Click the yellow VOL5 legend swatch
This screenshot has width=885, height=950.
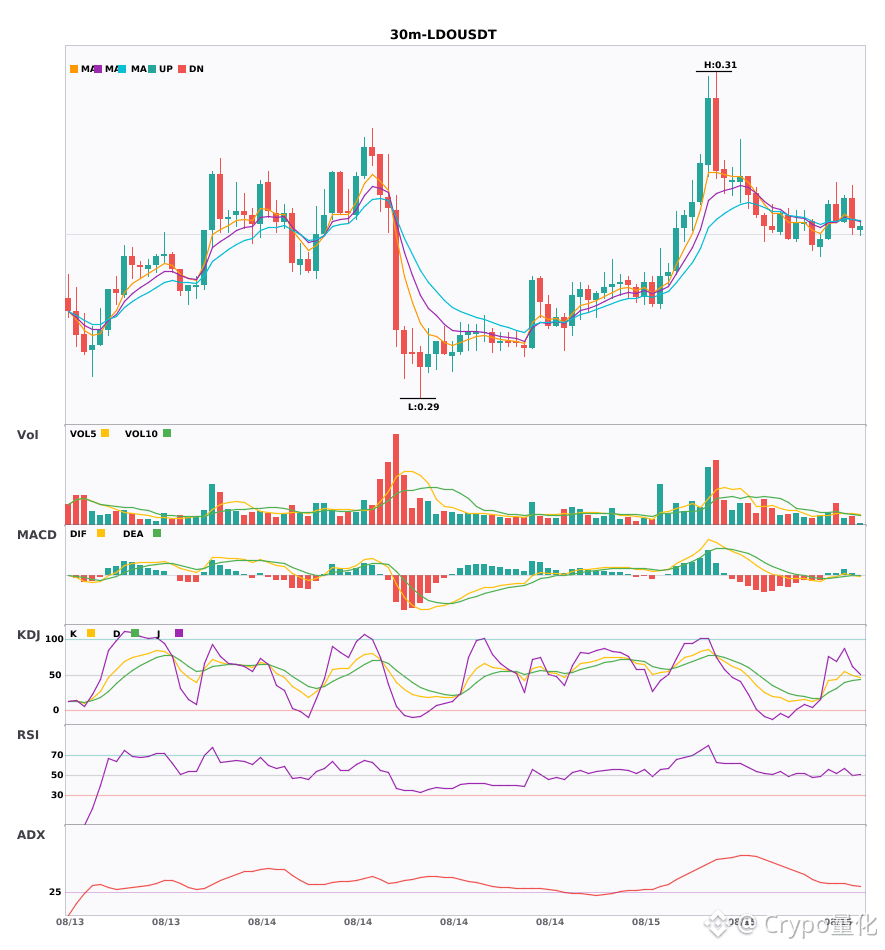105,433
